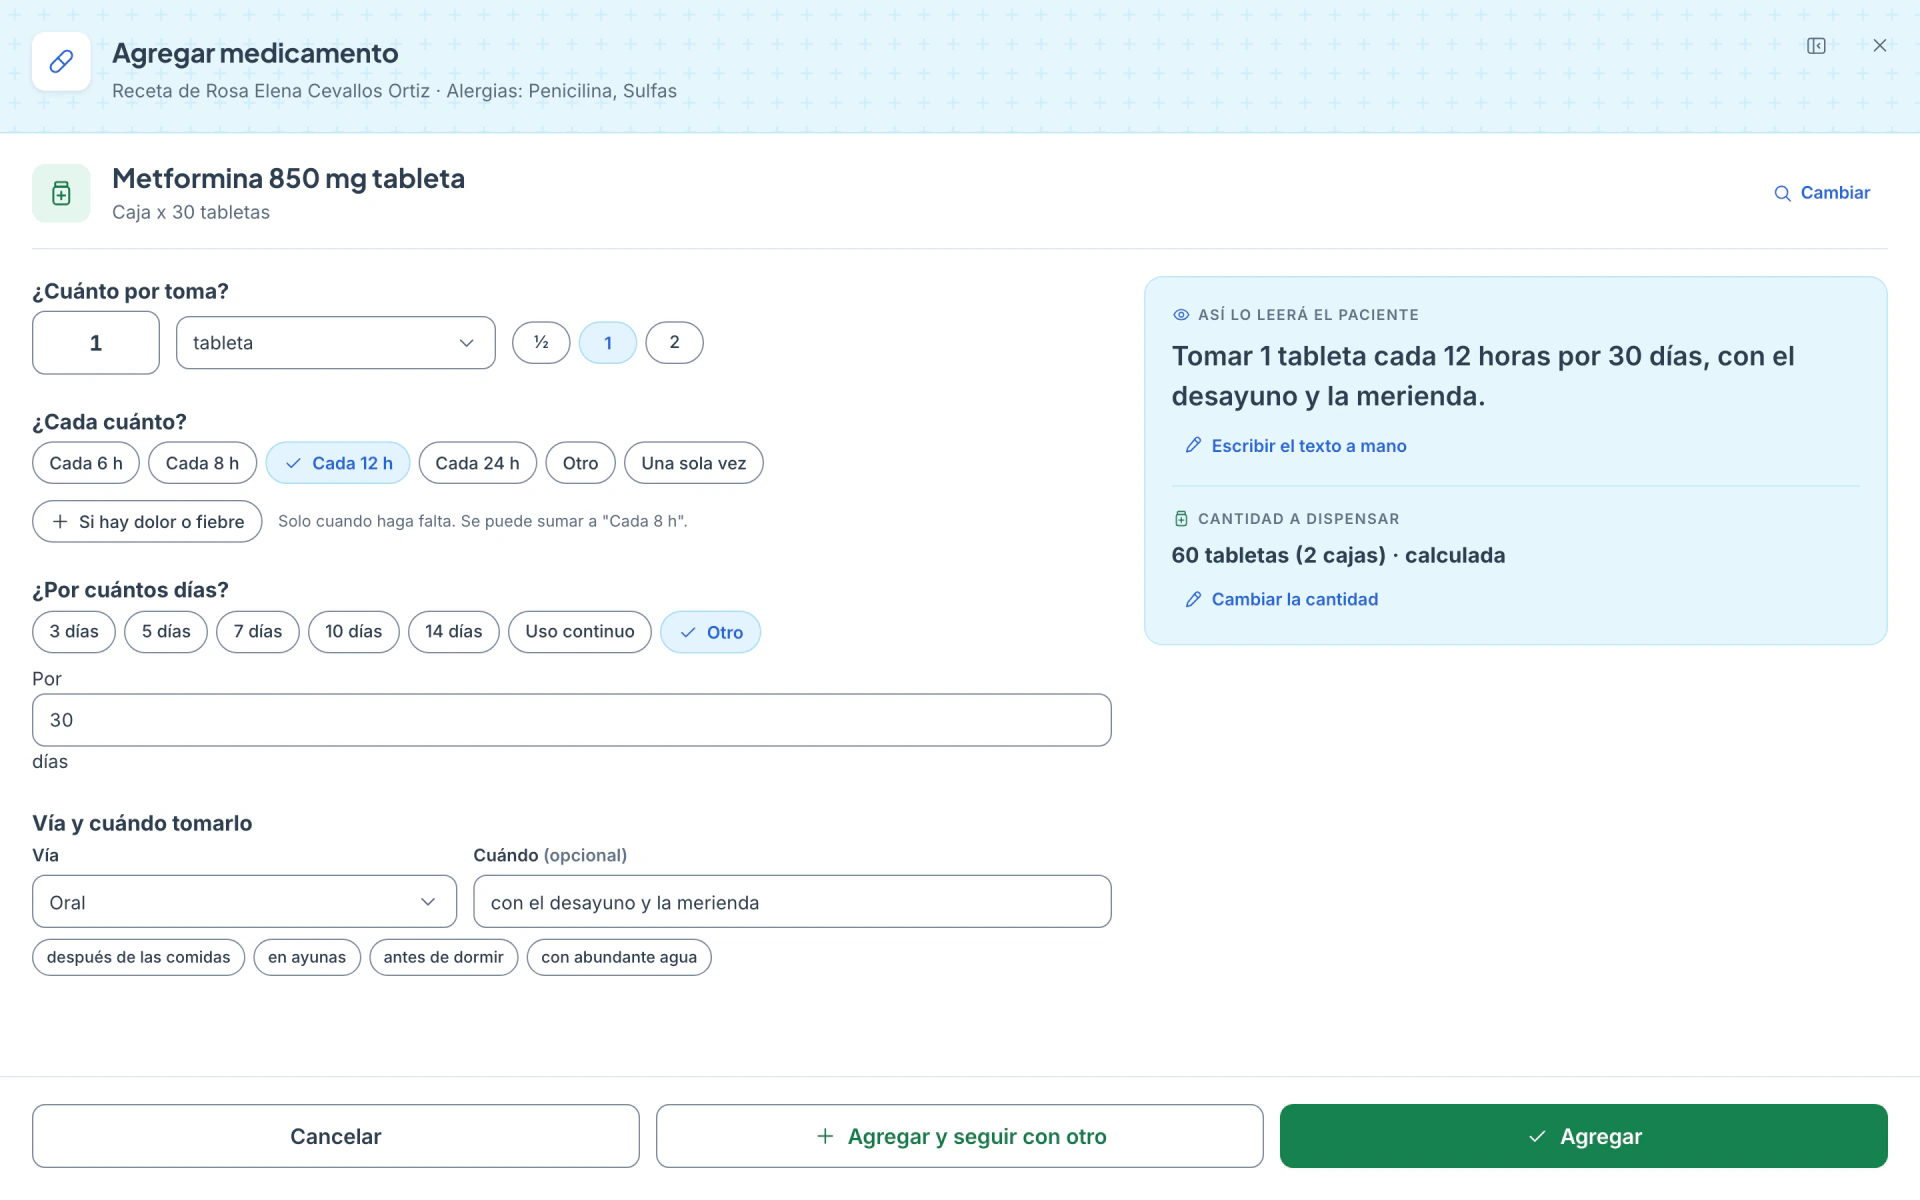Click the eye icon above patient preview
The width and height of the screenshot is (1920, 1200).
pyautogui.click(x=1181, y=315)
